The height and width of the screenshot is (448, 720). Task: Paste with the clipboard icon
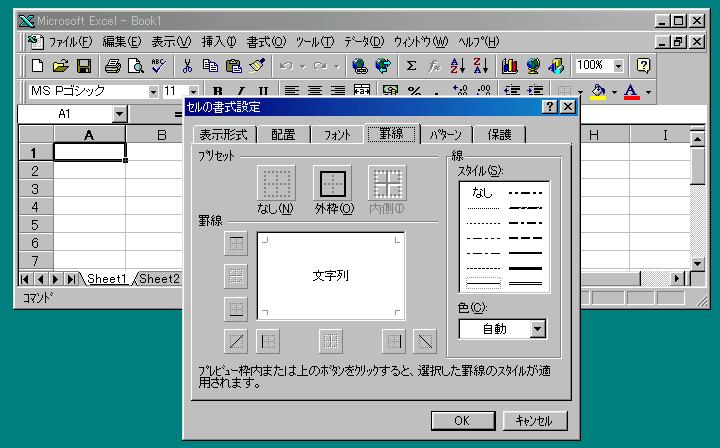coord(234,66)
